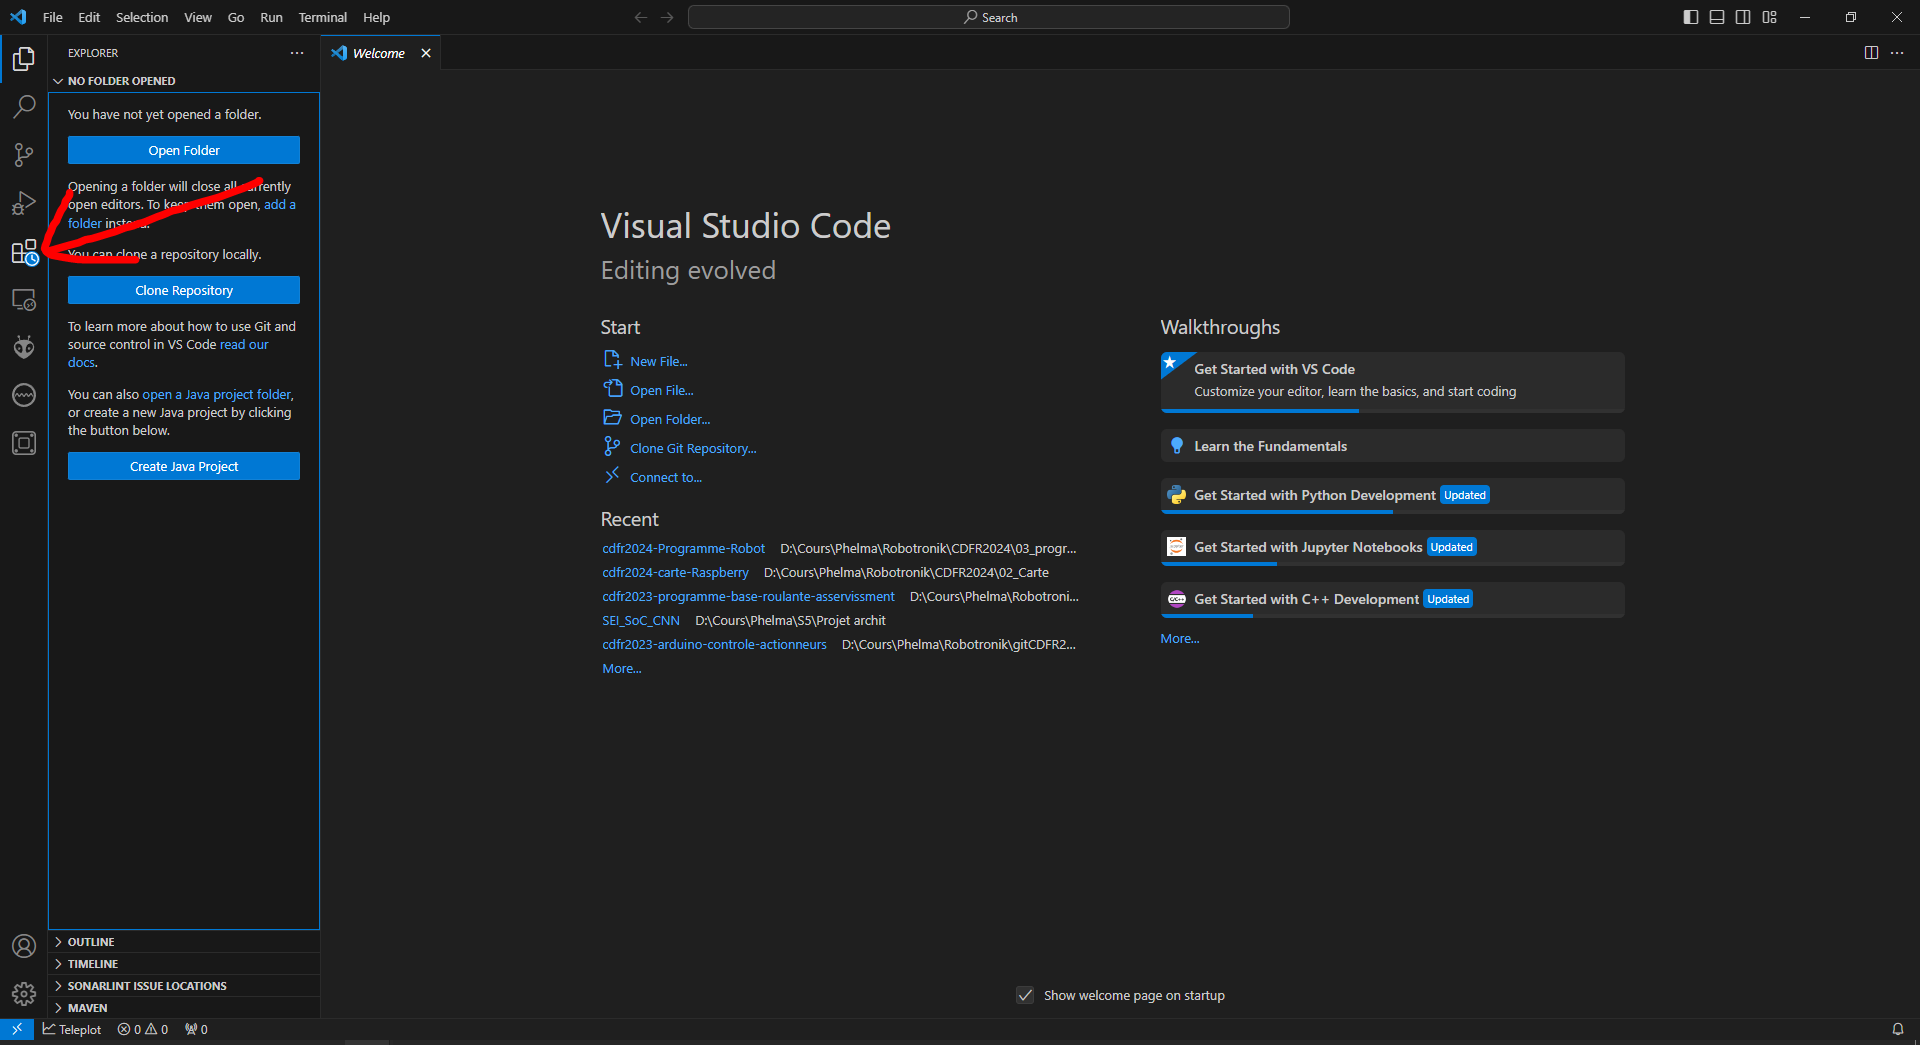This screenshot has width=1920, height=1045.
Task: Click the Clone Repository button
Action: [184, 290]
